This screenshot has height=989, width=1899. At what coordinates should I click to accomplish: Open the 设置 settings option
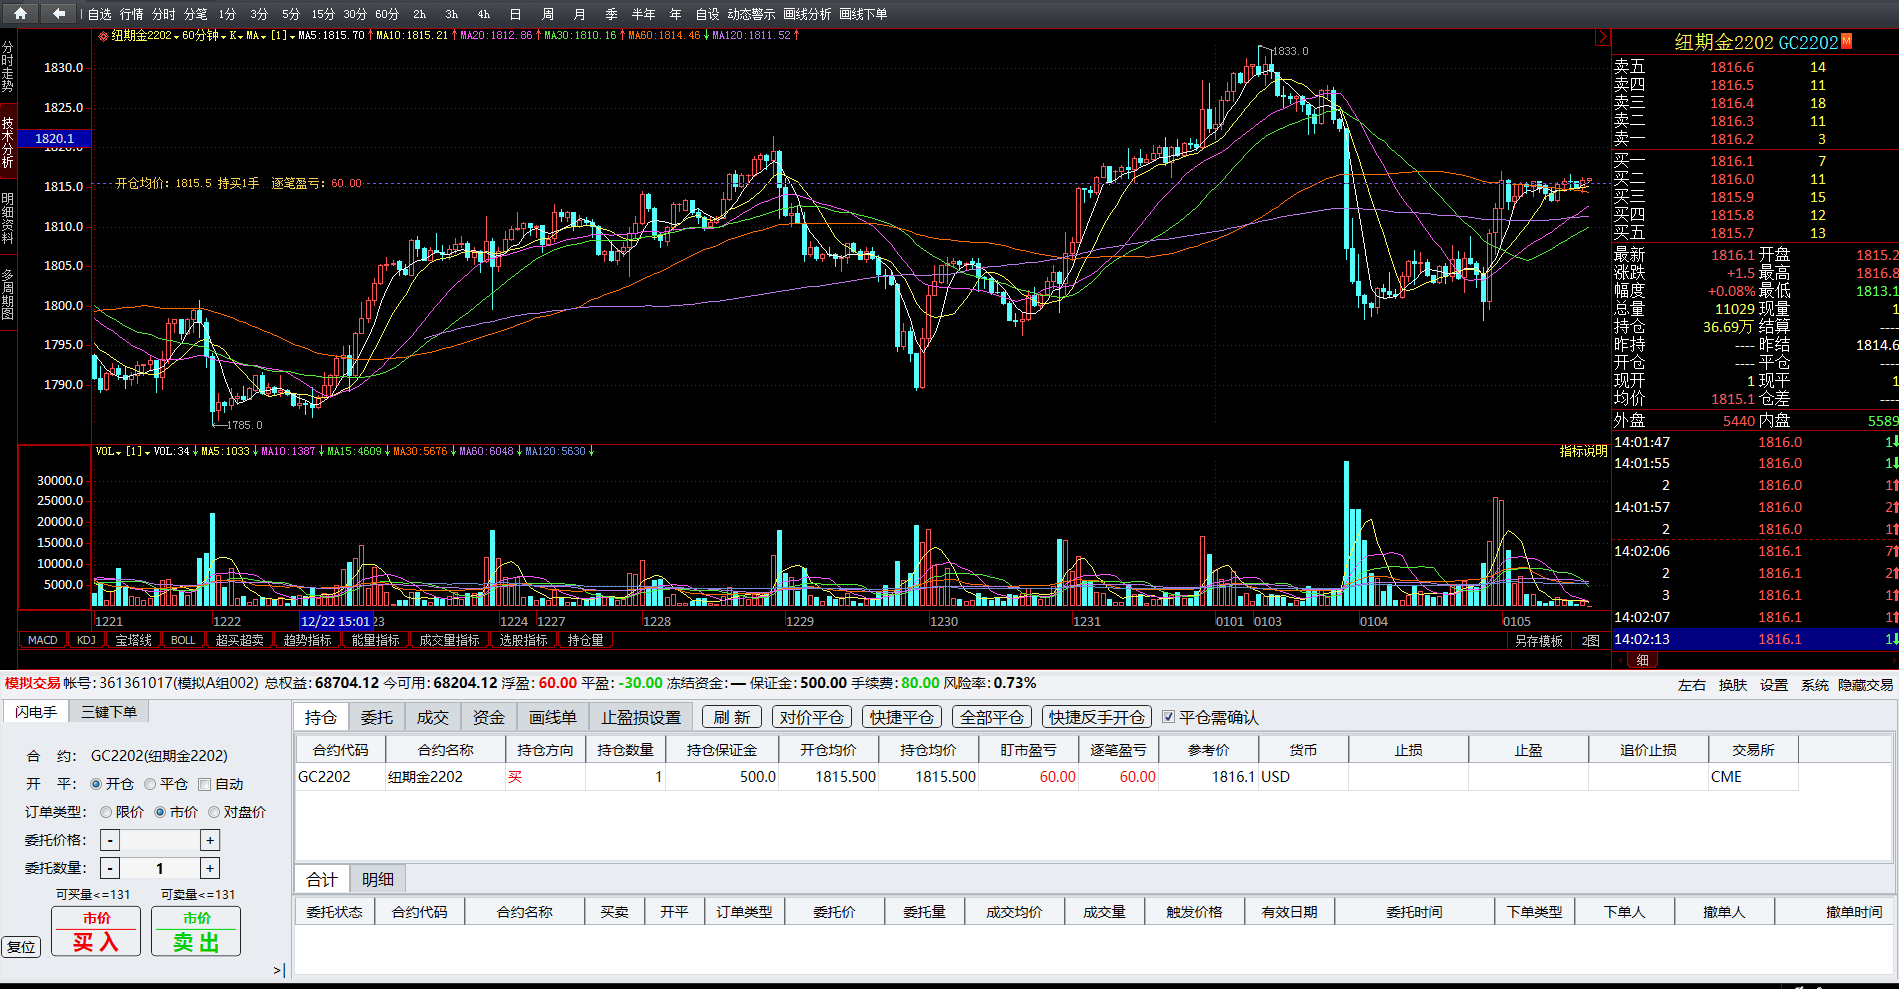pos(1774,685)
